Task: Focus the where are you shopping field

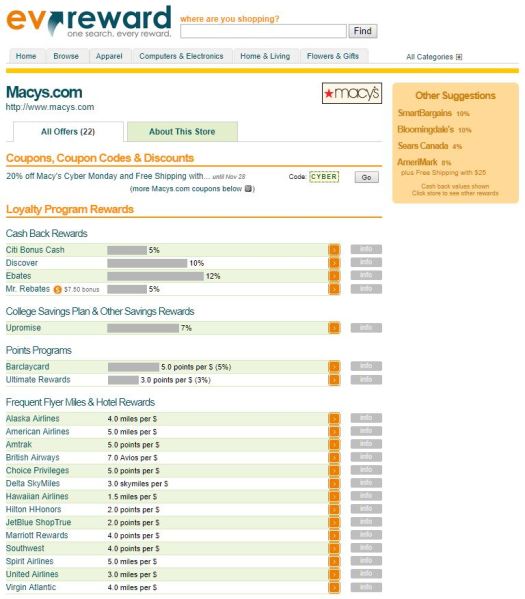Action: coord(263,31)
